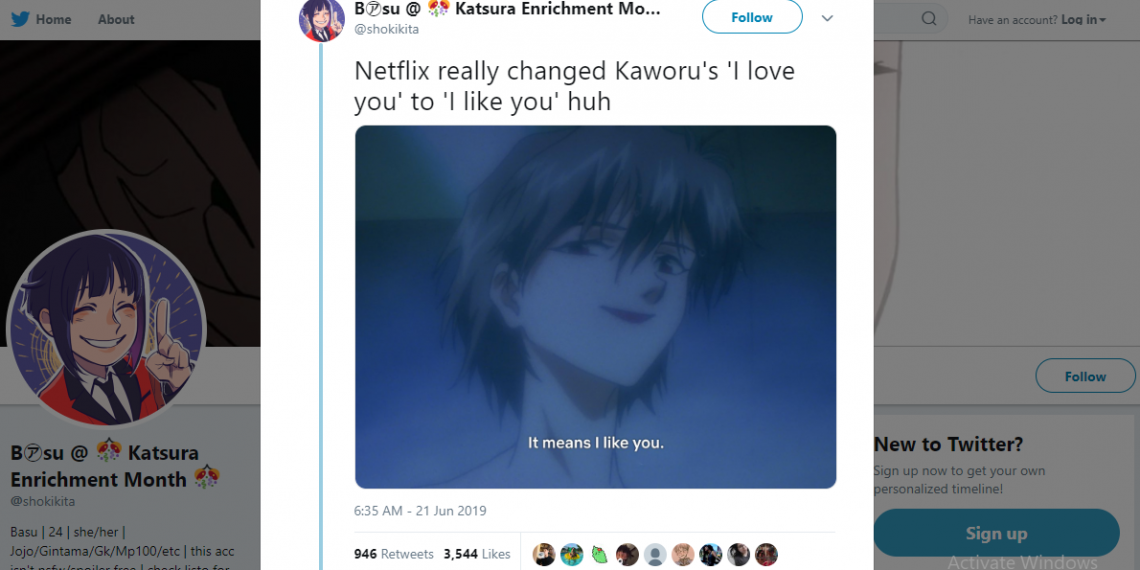Click the Sign up button
1140x570 pixels.
pyautogui.click(x=996, y=533)
